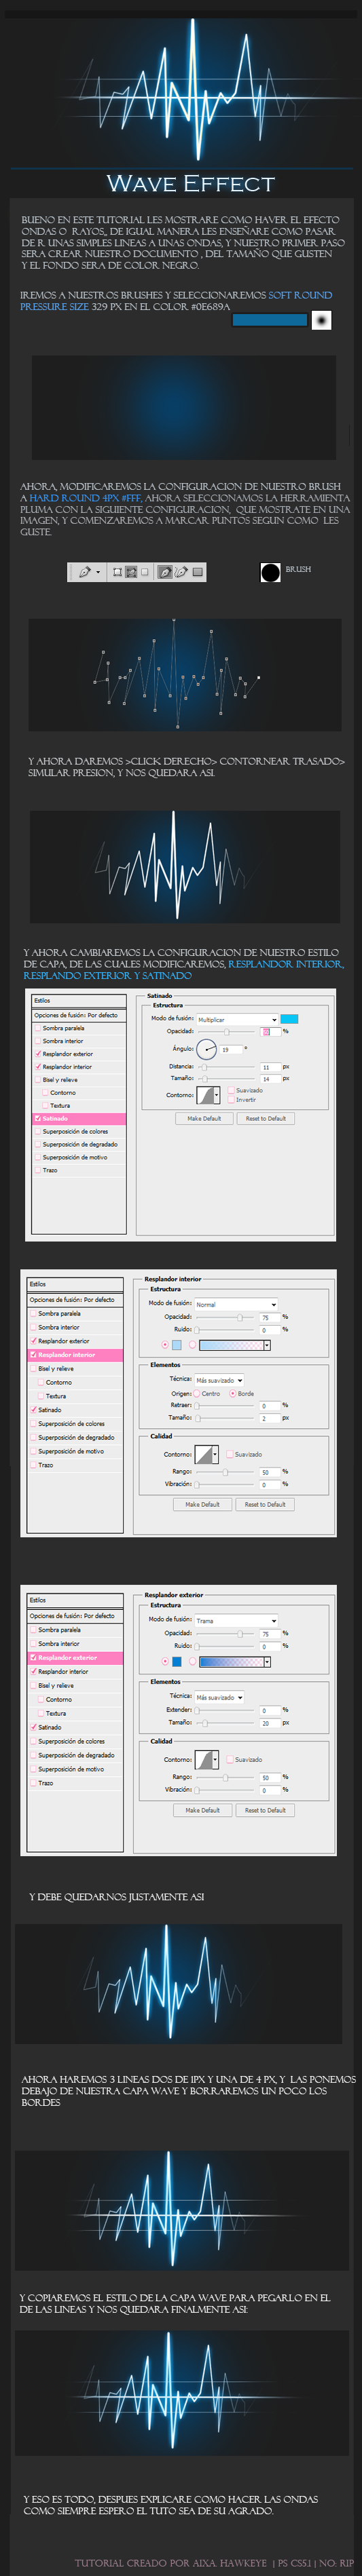Click the angle value field in Satinado
Screen dimensions: 362x2576
[x=230, y=1049]
